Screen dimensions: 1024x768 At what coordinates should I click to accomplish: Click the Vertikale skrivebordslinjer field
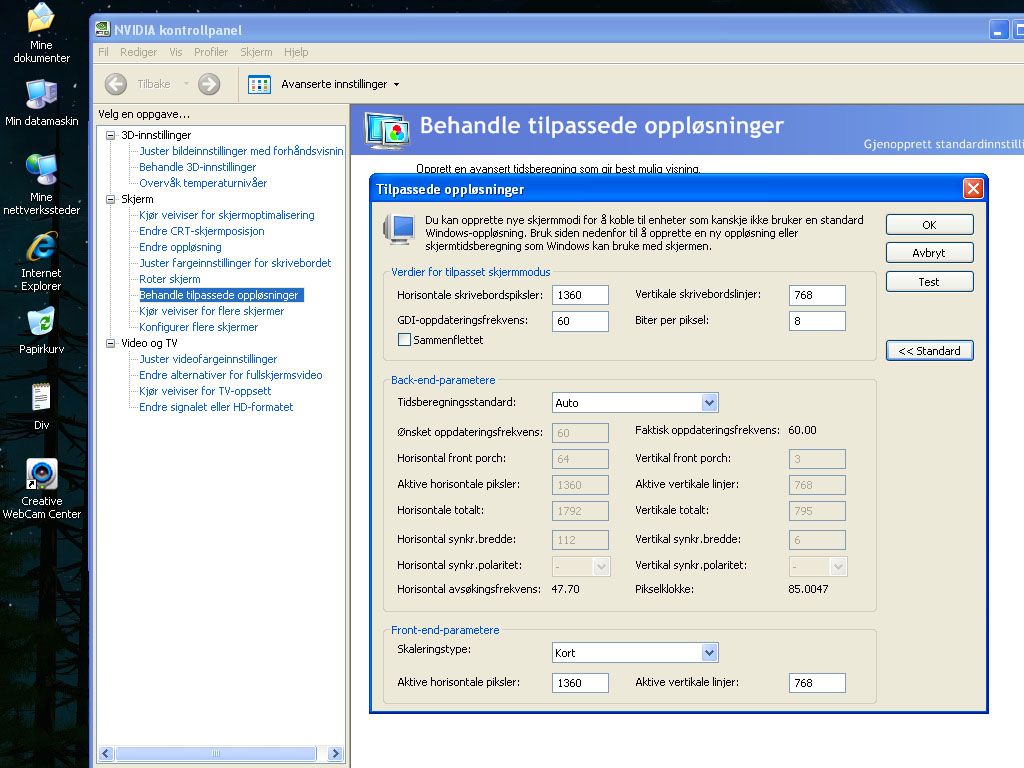817,295
